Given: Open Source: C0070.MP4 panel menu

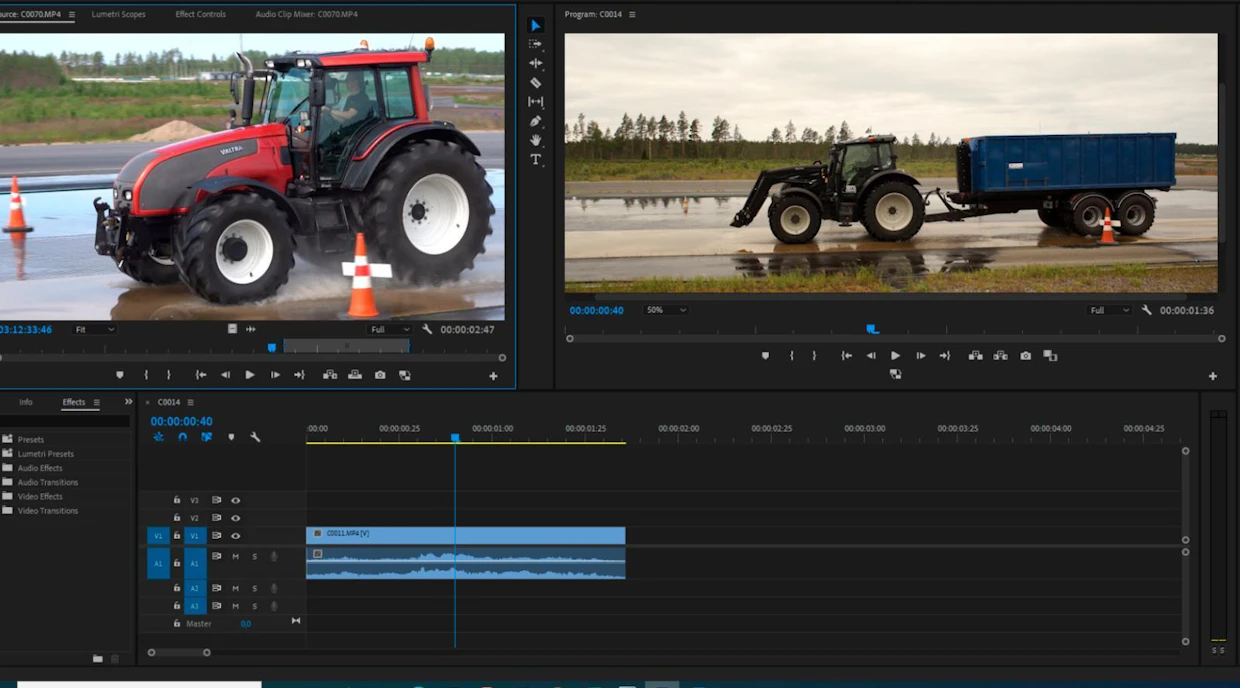Looking at the screenshot, I should [x=71, y=15].
